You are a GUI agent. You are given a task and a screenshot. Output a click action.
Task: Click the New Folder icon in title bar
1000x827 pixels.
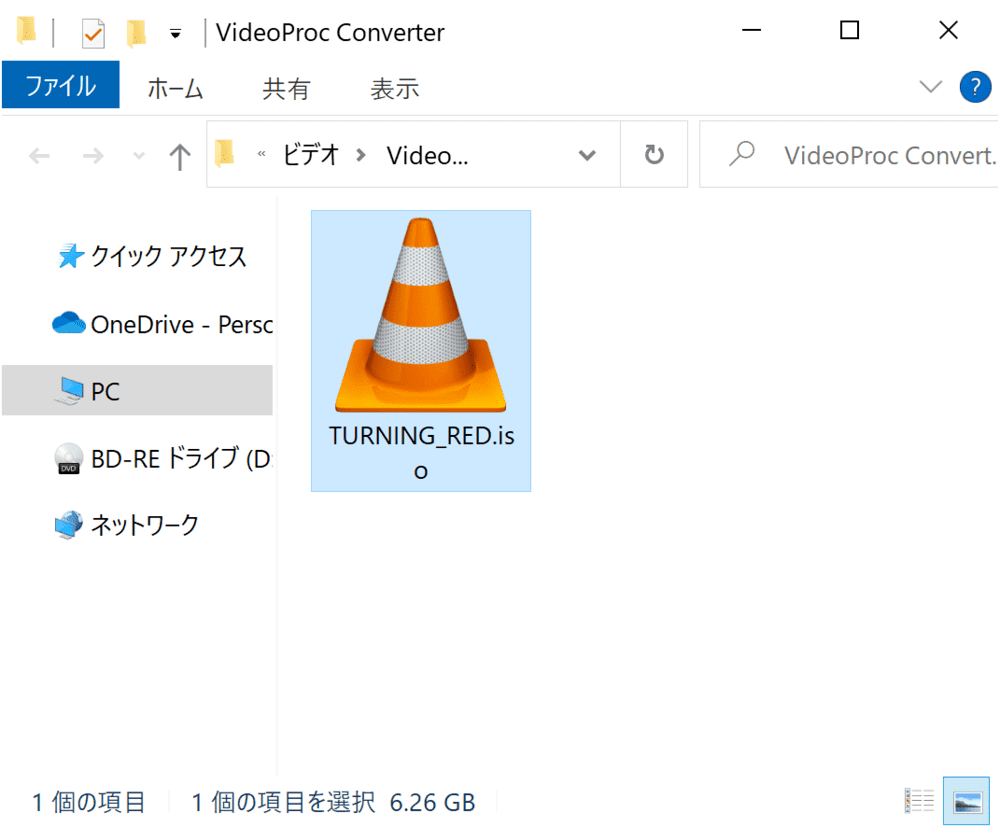136,33
